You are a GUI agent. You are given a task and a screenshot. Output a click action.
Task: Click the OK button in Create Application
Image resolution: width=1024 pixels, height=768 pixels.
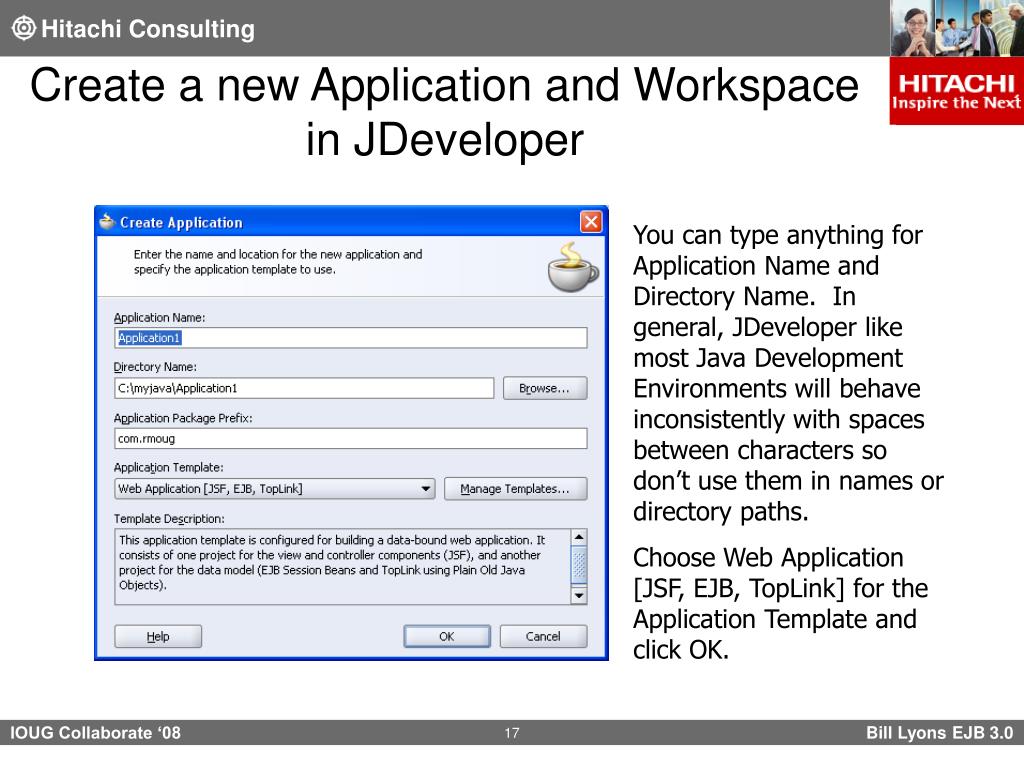tap(447, 636)
